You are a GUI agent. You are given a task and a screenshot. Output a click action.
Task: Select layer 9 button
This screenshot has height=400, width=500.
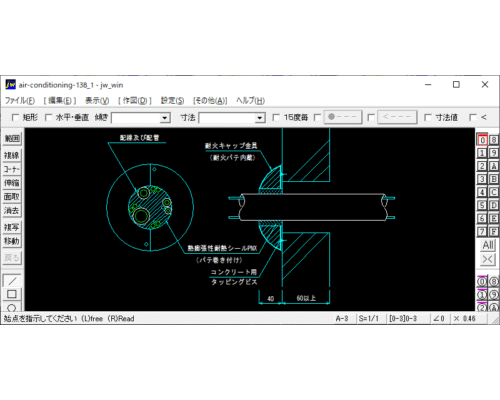[x=494, y=153]
